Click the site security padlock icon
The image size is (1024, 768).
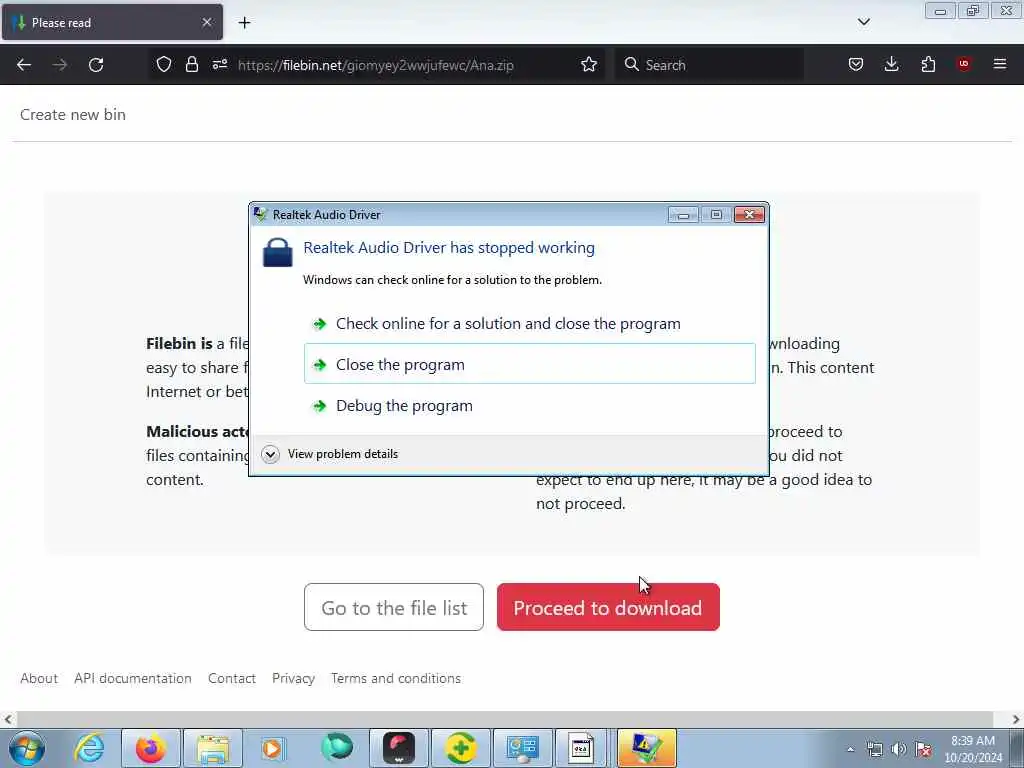click(191, 64)
